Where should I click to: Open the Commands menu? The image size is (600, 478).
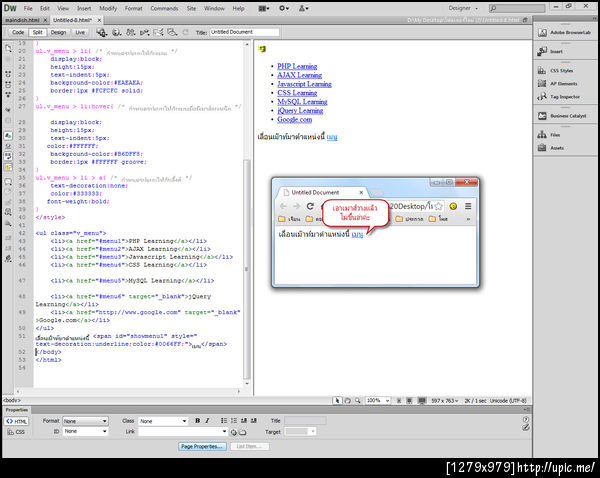(x=164, y=8)
